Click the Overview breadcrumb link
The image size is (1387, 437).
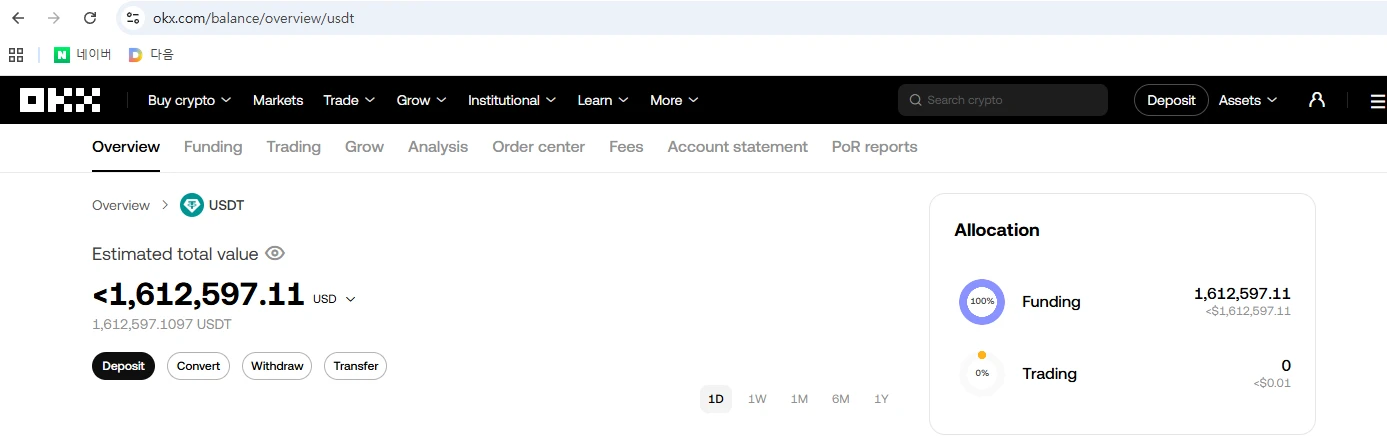pyautogui.click(x=120, y=205)
